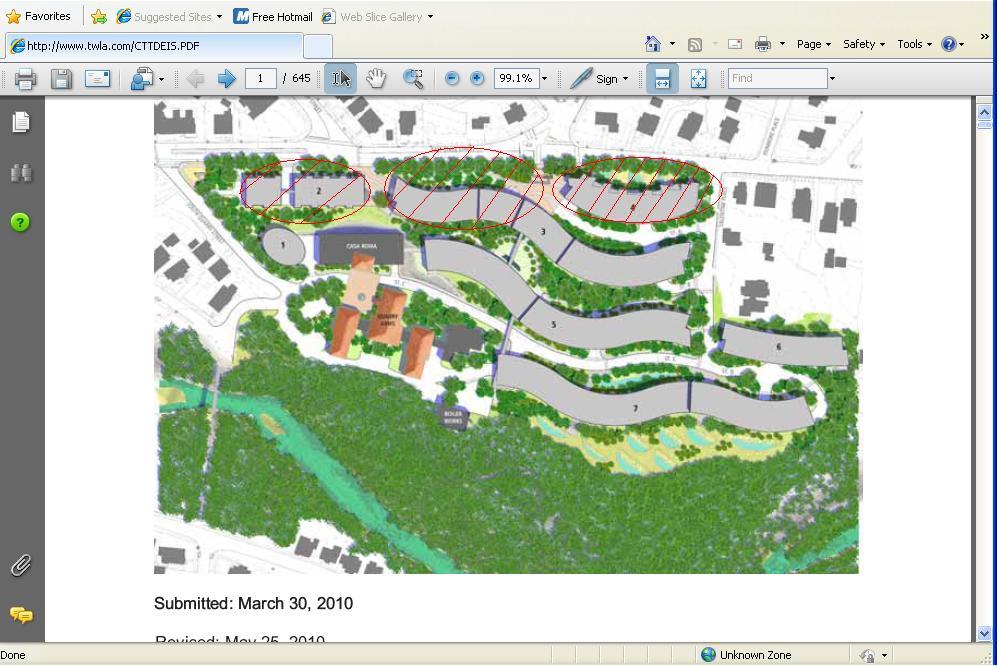The width and height of the screenshot is (999, 666).
Task: Click the zoom in plus button
Action: (x=477, y=79)
